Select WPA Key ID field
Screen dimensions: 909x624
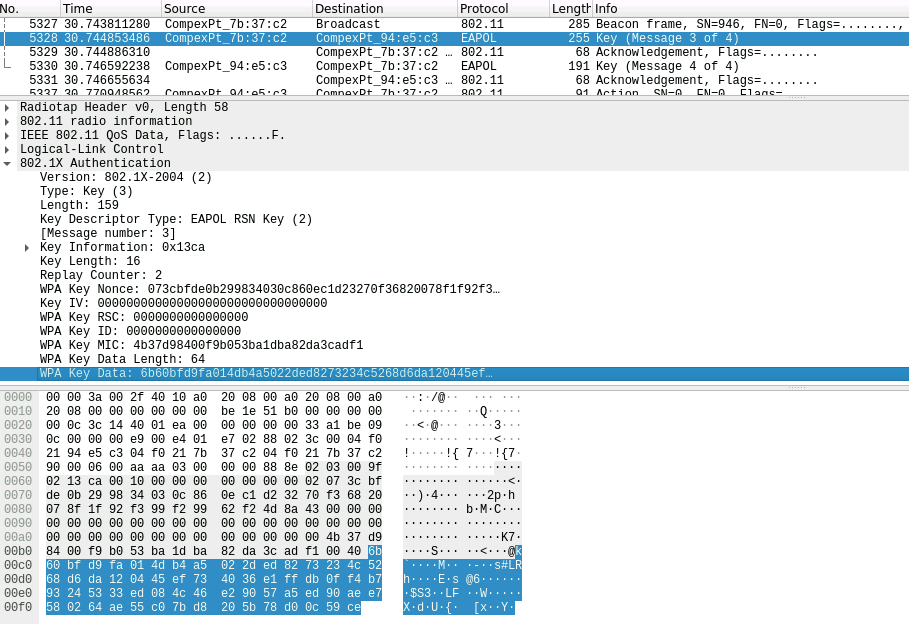[x=140, y=331]
